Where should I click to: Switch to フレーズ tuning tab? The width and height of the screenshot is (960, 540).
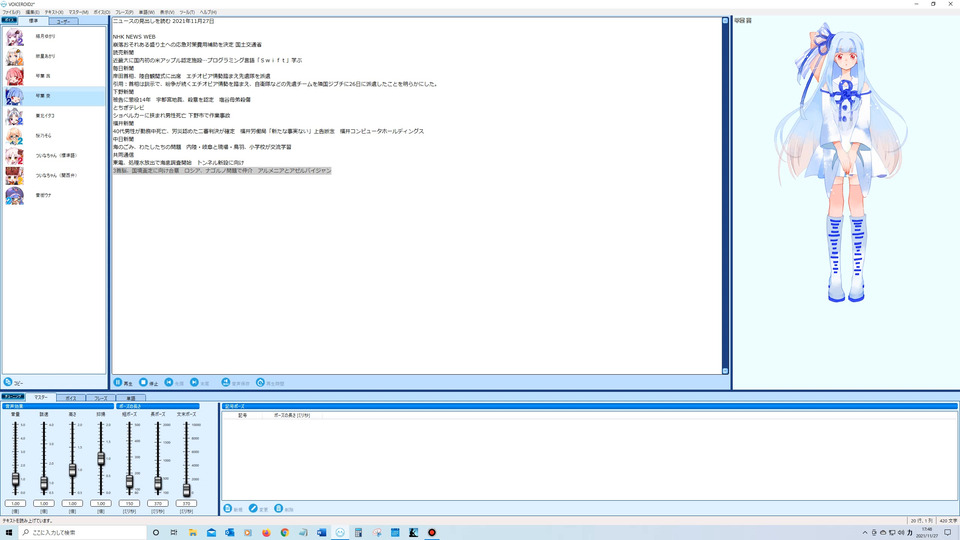[100, 398]
